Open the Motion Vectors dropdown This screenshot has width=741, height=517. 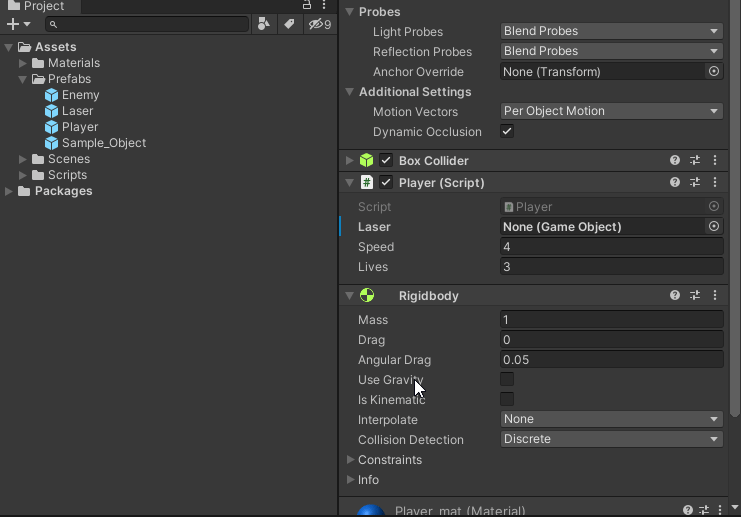click(x=612, y=111)
